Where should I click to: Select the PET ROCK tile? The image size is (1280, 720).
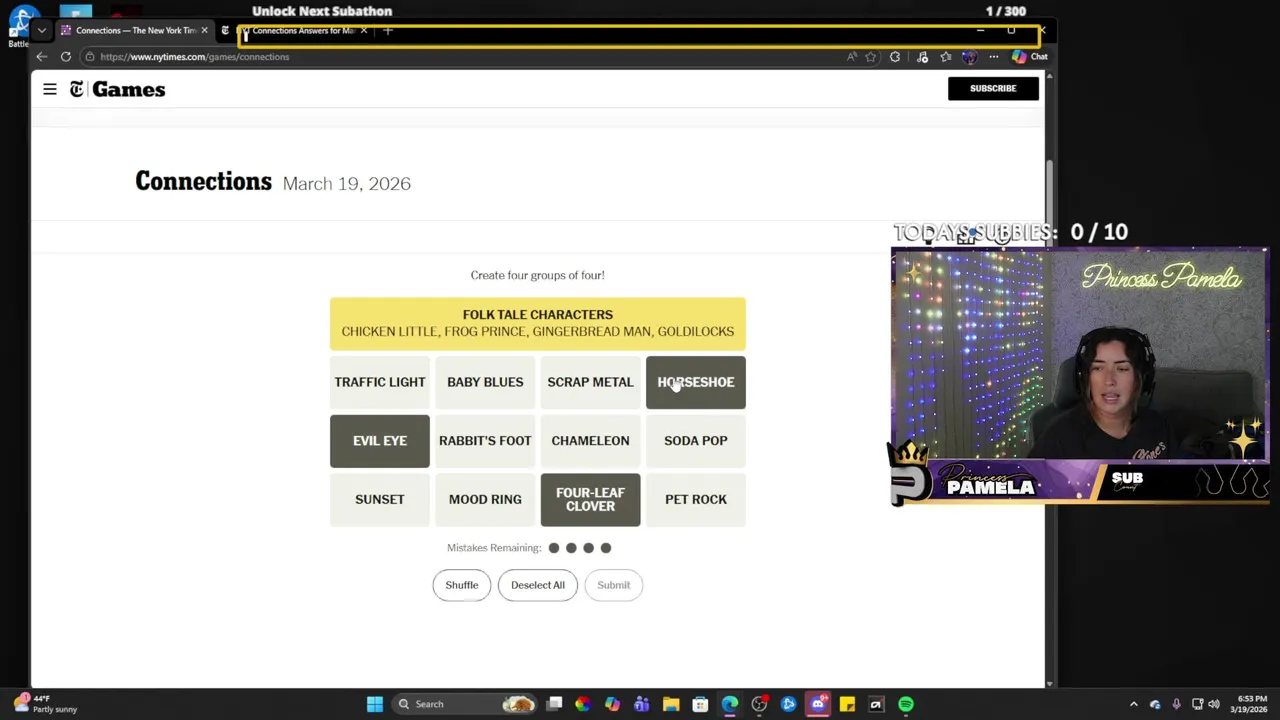[696, 499]
